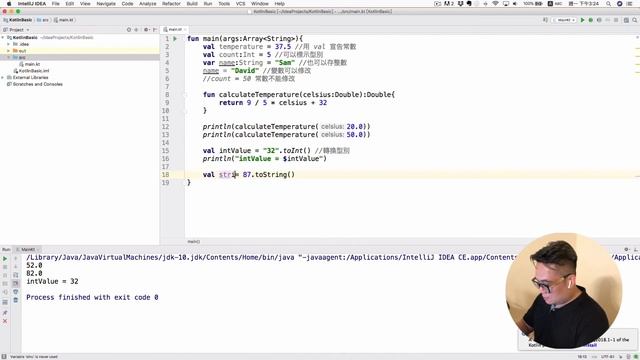Open the Run panel settings gear
Image resolution: width=640 pixels, height=360 pixels.
pos(627,249)
